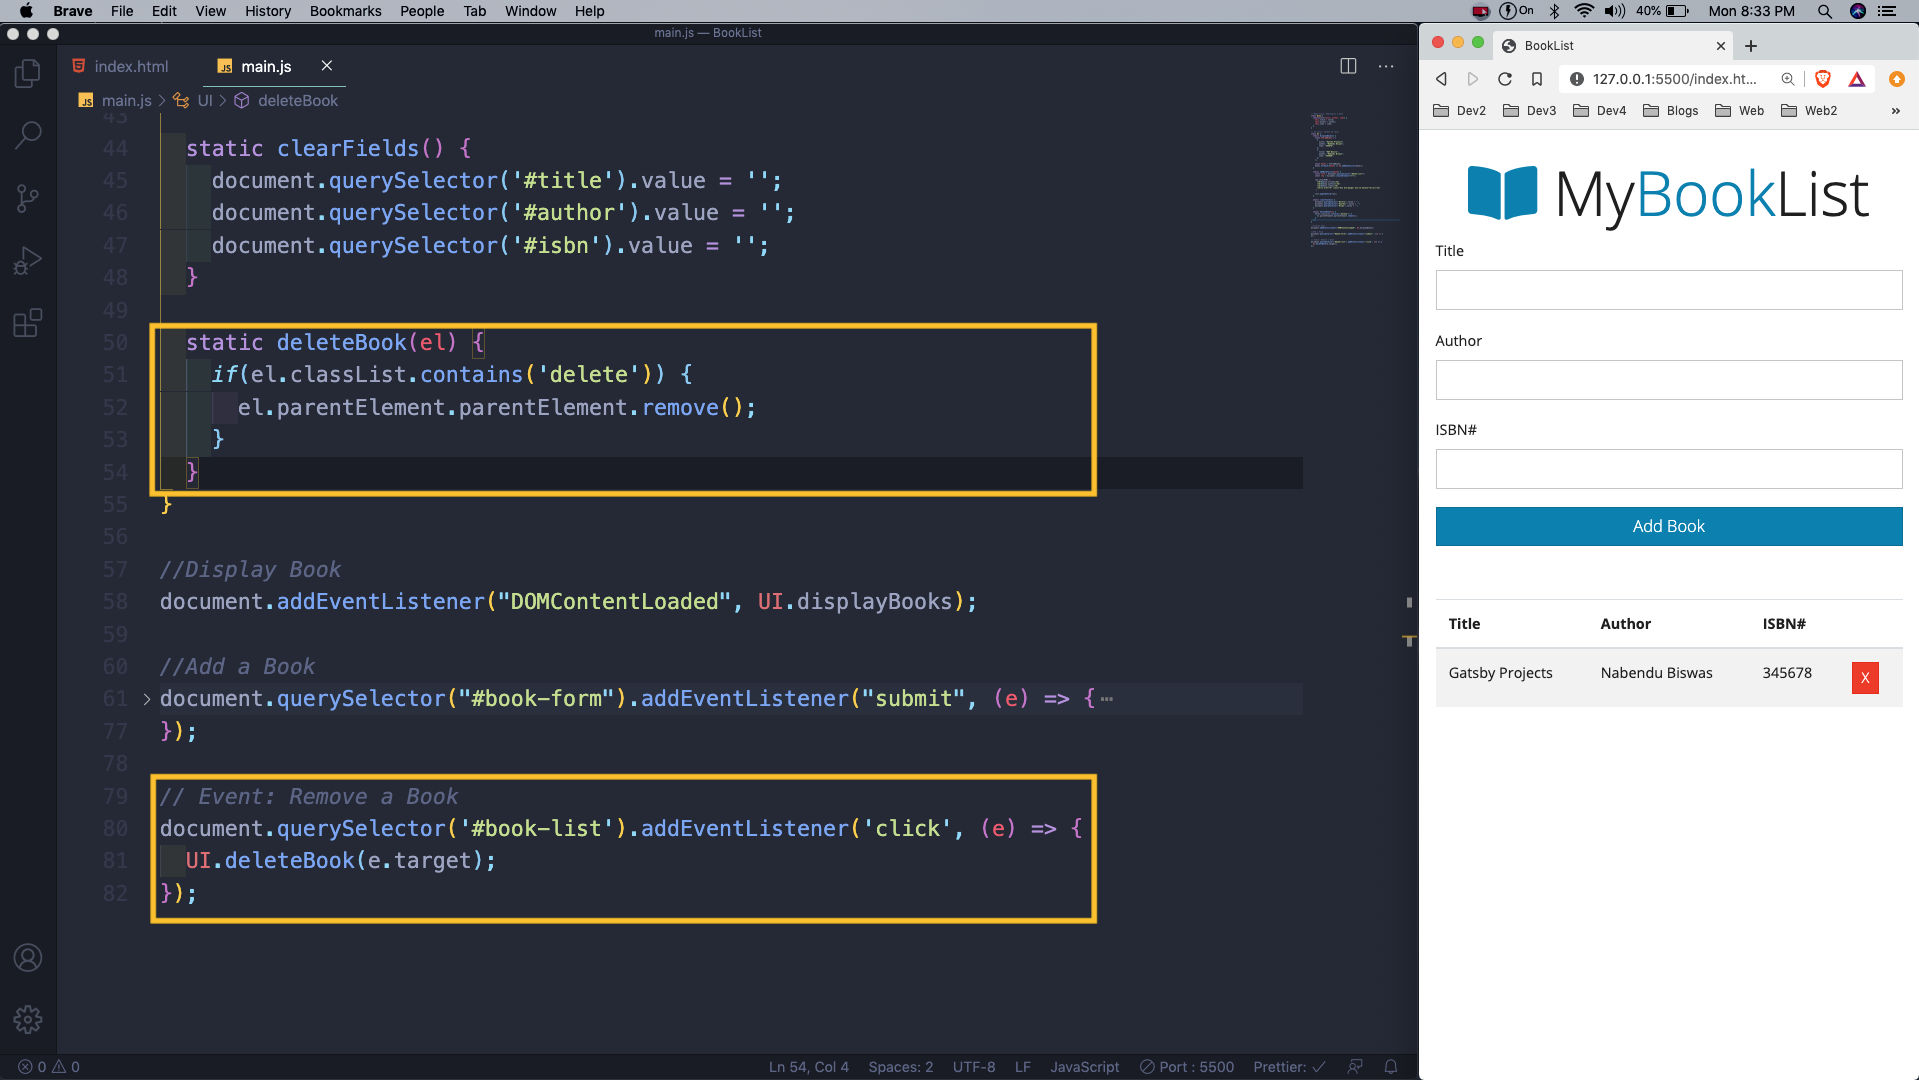Open Brave Rewards triangle icon
The image size is (1919, 1080).
pos(1857,79)
